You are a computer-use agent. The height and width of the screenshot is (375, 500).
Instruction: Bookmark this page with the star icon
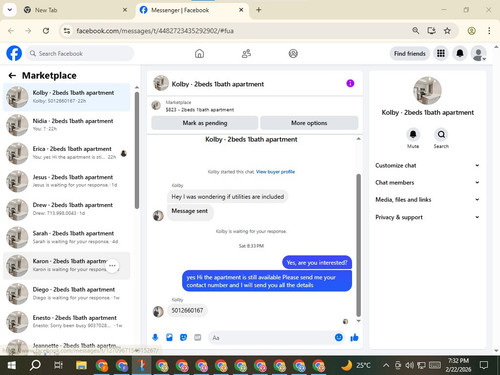[x=447, y=31]
